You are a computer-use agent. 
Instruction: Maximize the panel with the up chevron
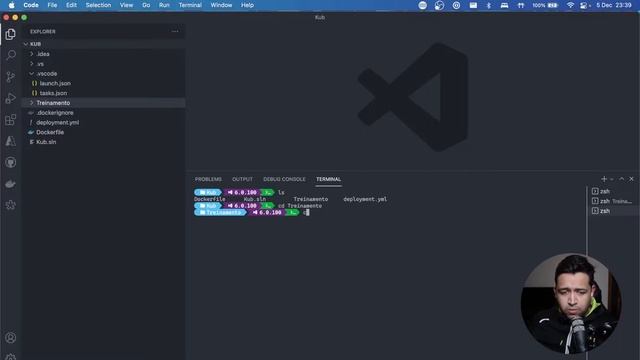pos(621,179)
